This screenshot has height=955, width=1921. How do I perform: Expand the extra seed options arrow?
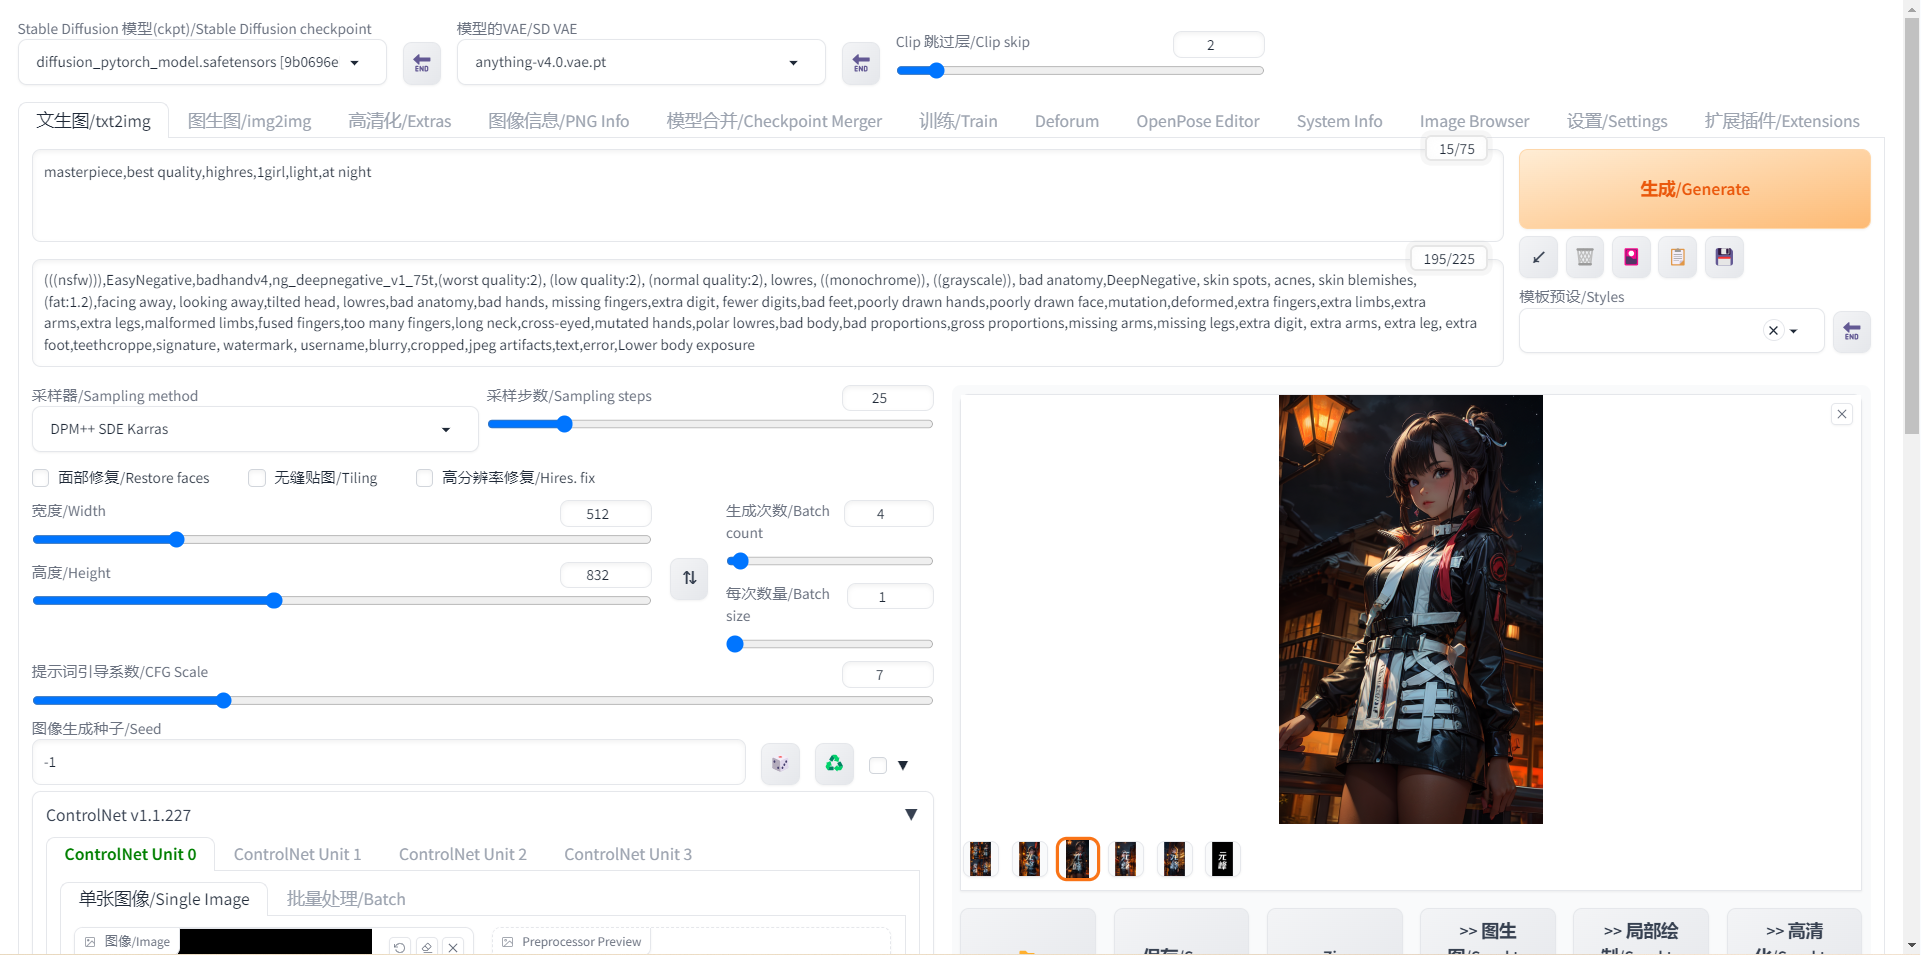[903, 766]
